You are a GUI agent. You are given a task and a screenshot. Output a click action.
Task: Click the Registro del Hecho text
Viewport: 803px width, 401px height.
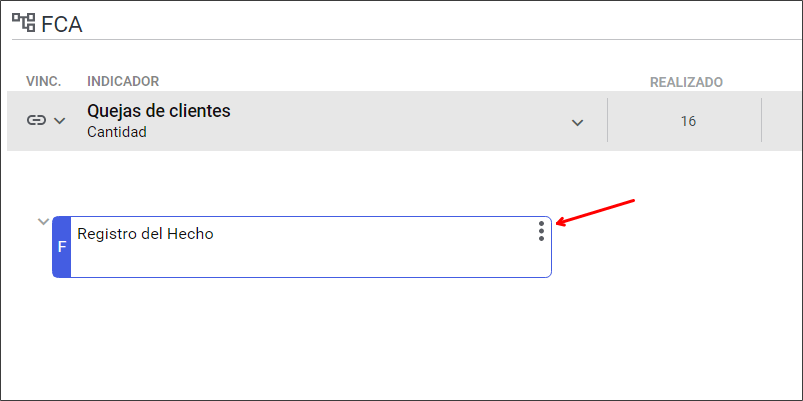(145, 234)
